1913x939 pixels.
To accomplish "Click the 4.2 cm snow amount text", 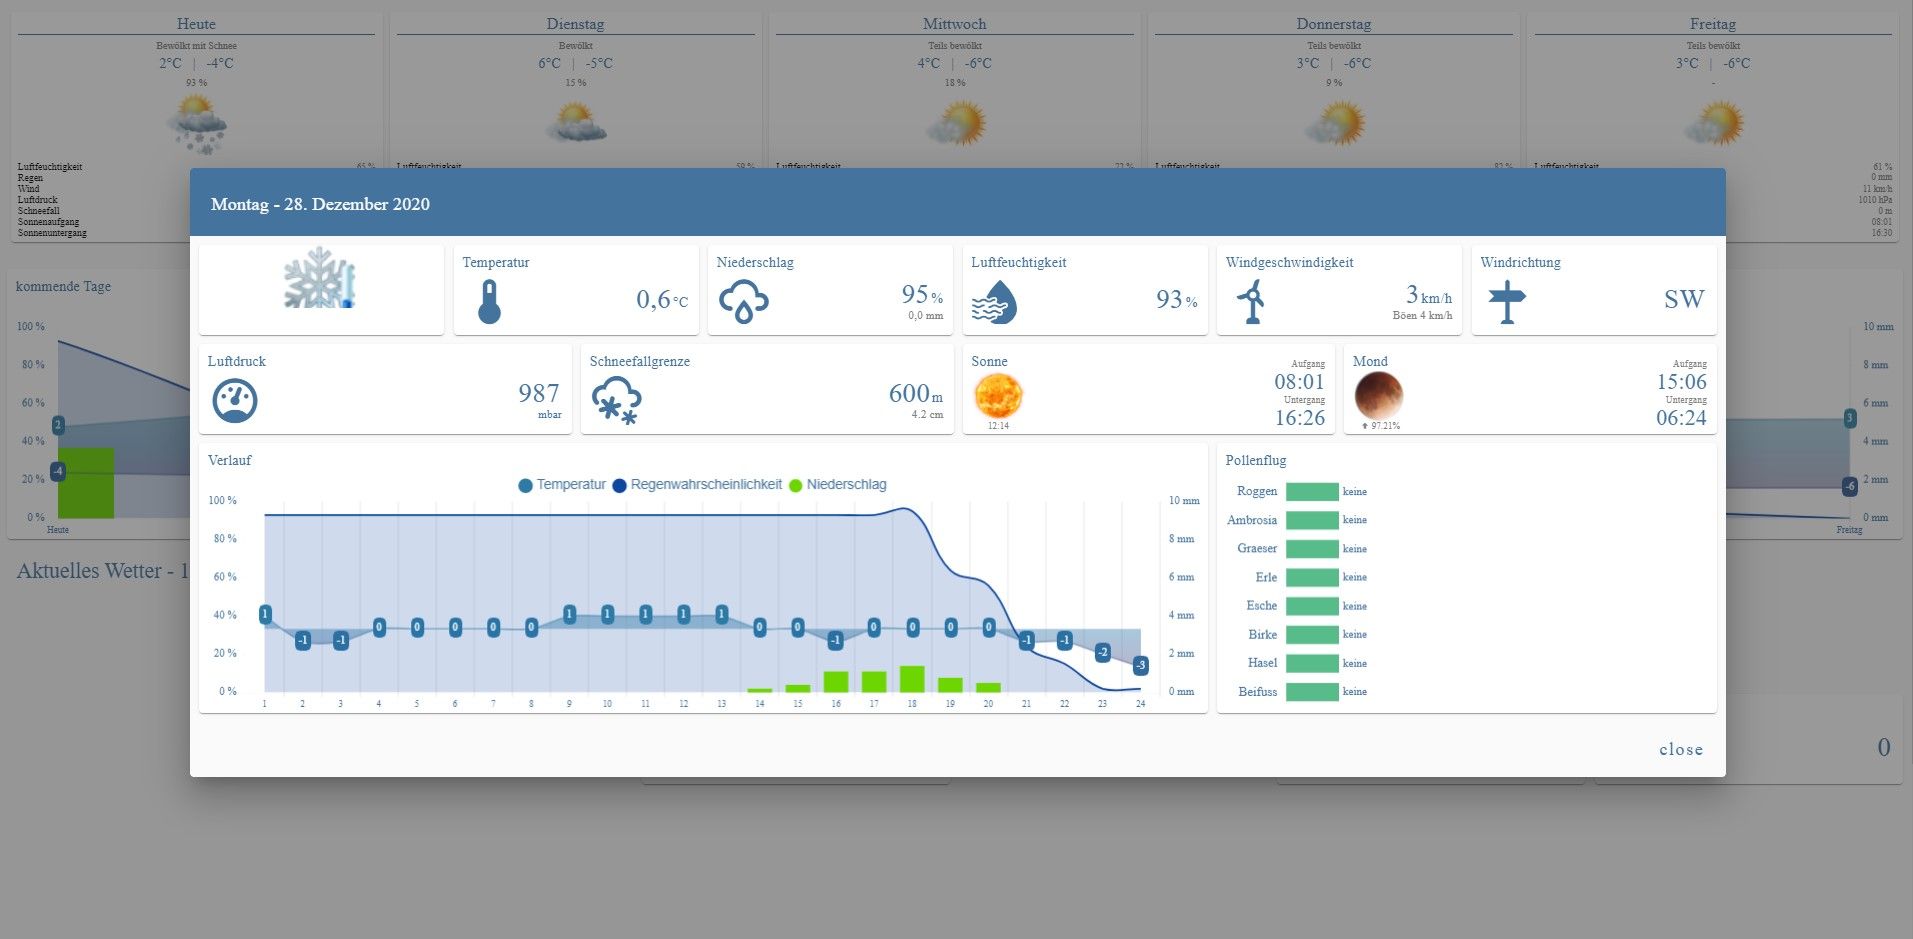I will 927,415.
